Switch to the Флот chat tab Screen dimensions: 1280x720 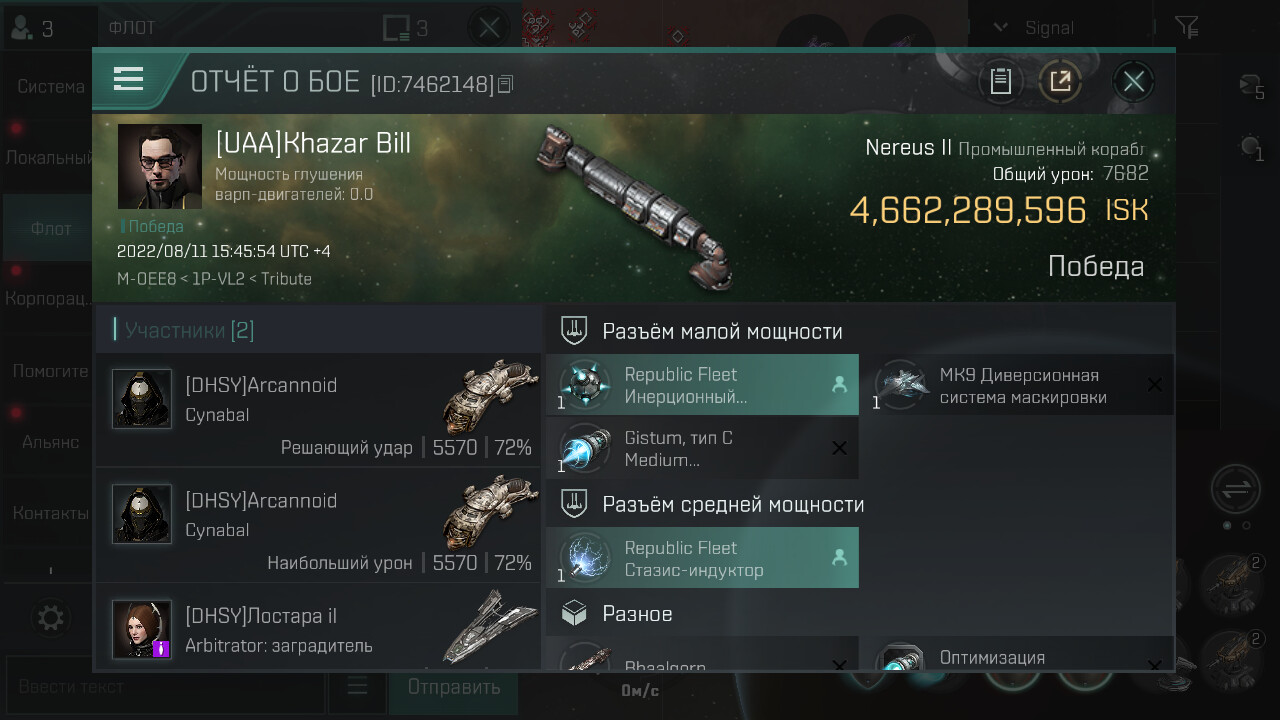50,229
